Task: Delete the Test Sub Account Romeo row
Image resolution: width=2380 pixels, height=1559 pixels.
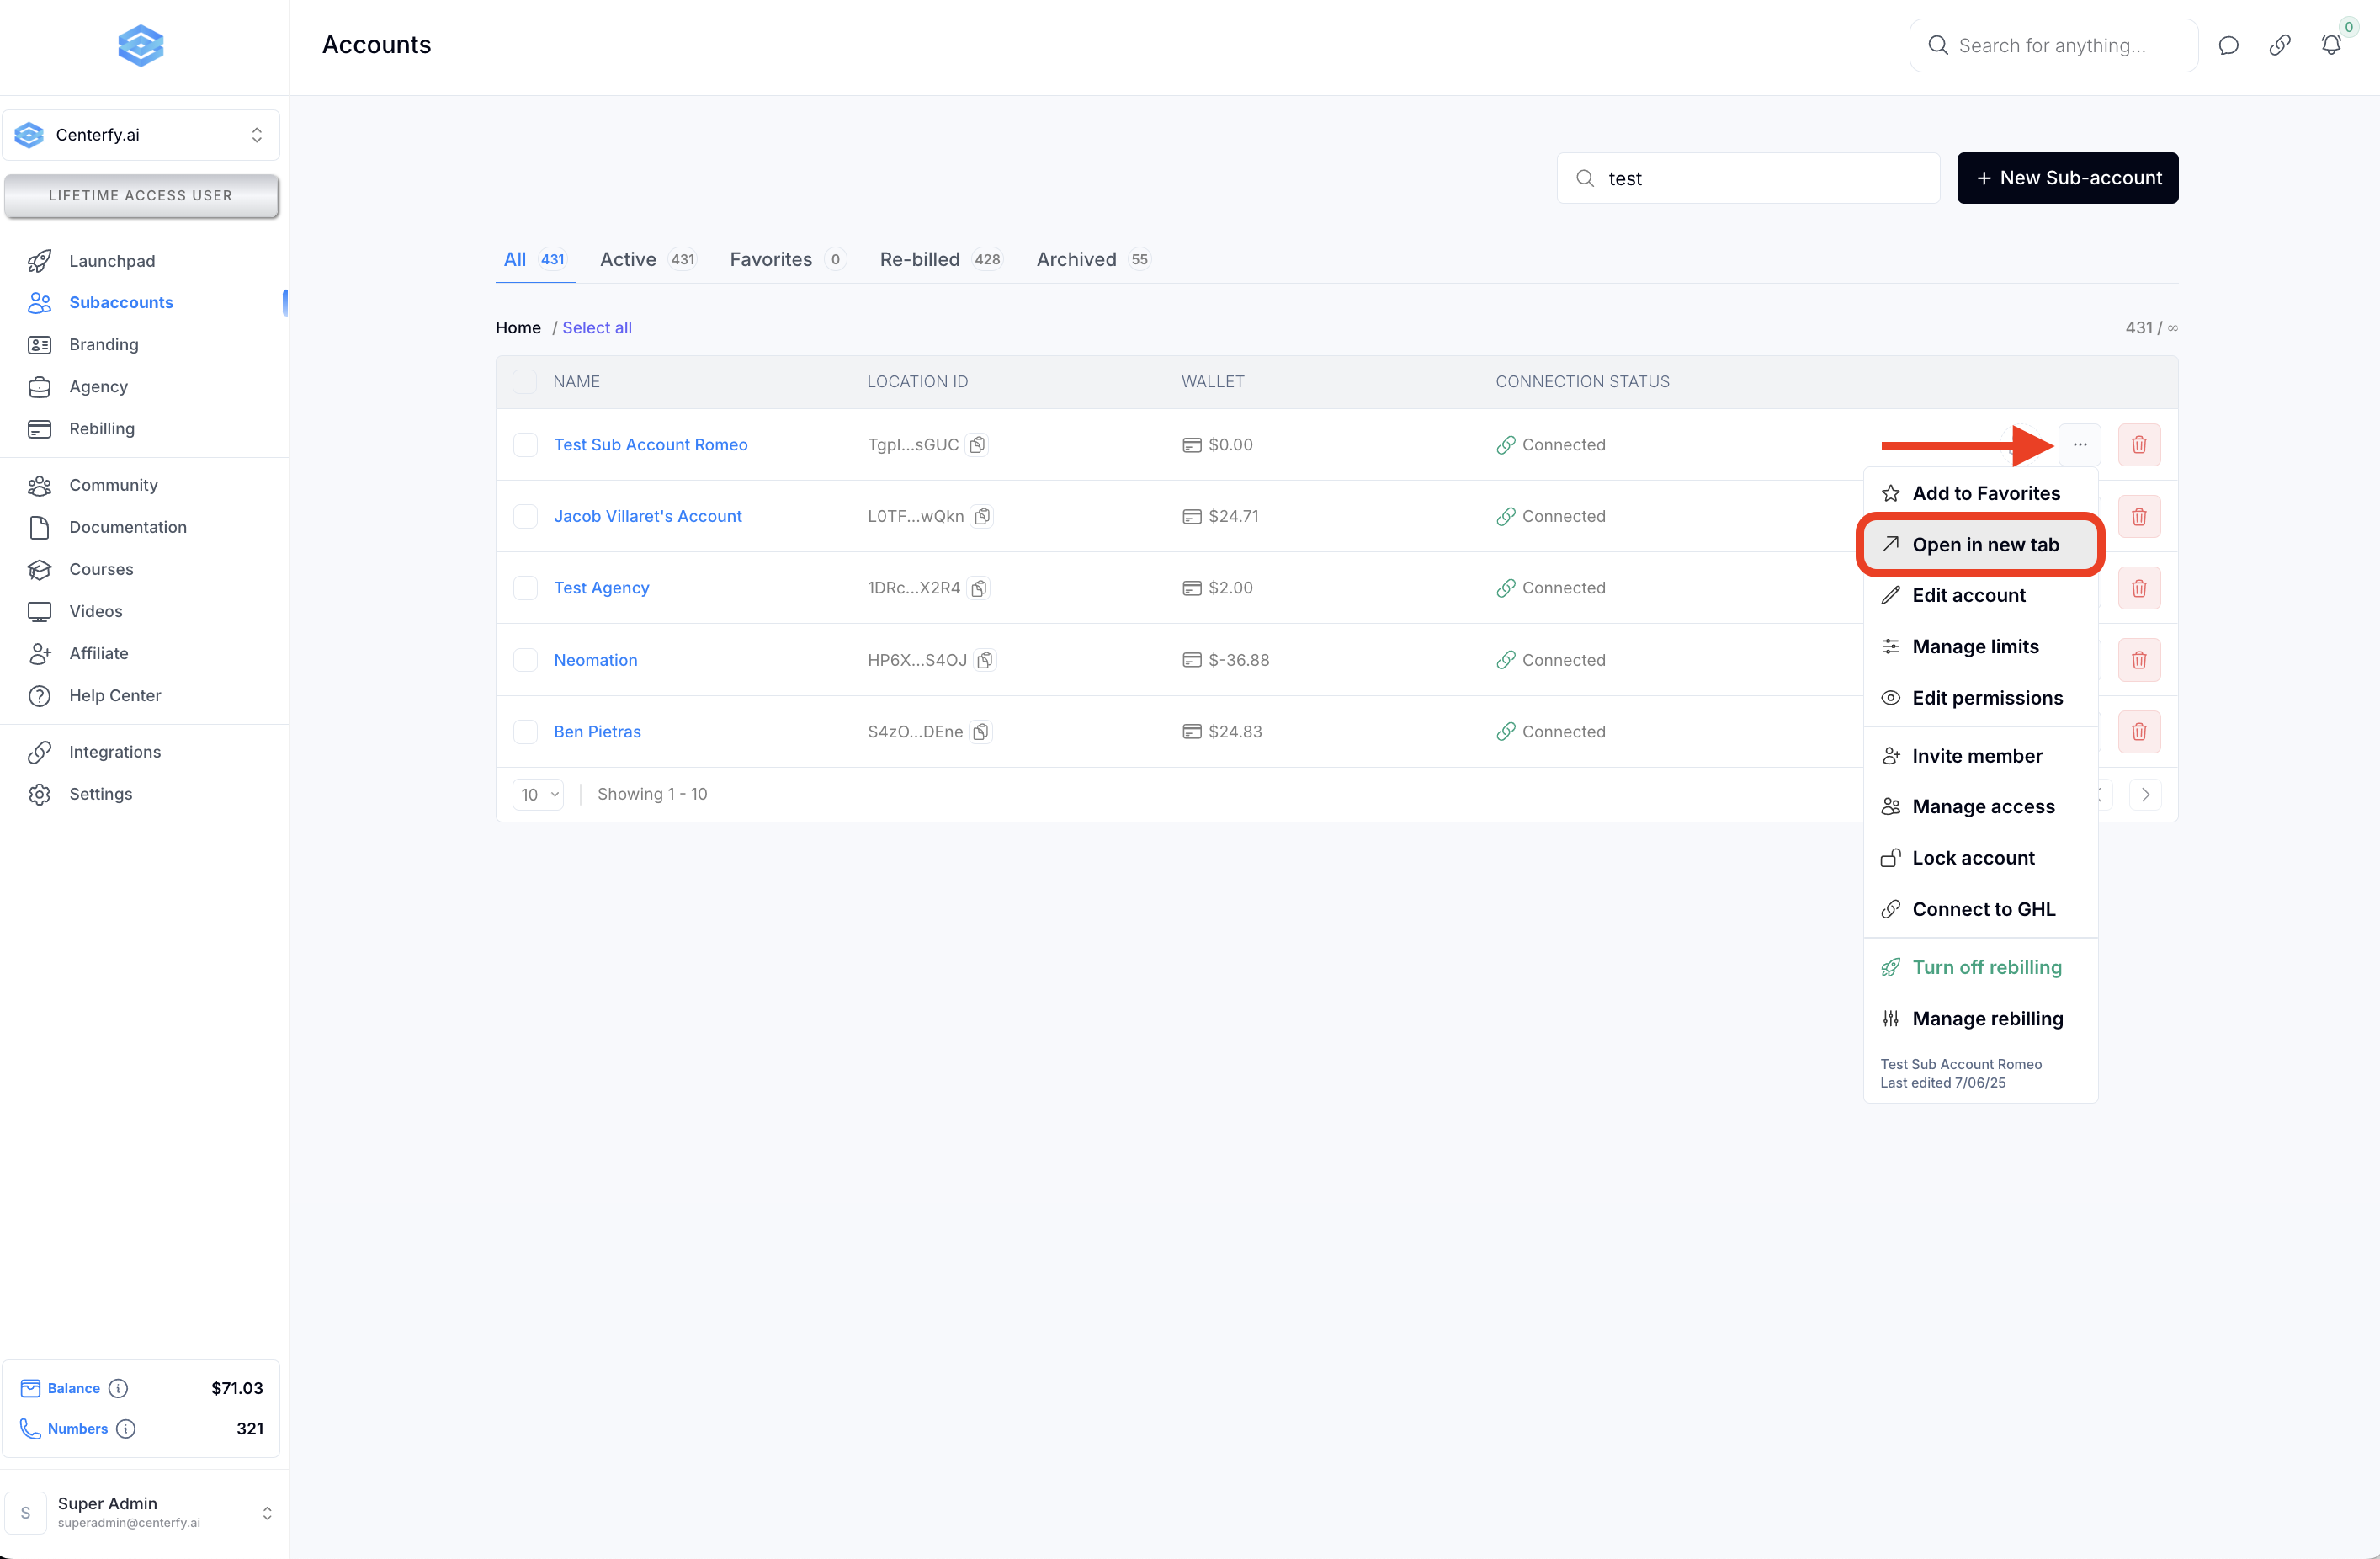Action: click(2138, 445)
